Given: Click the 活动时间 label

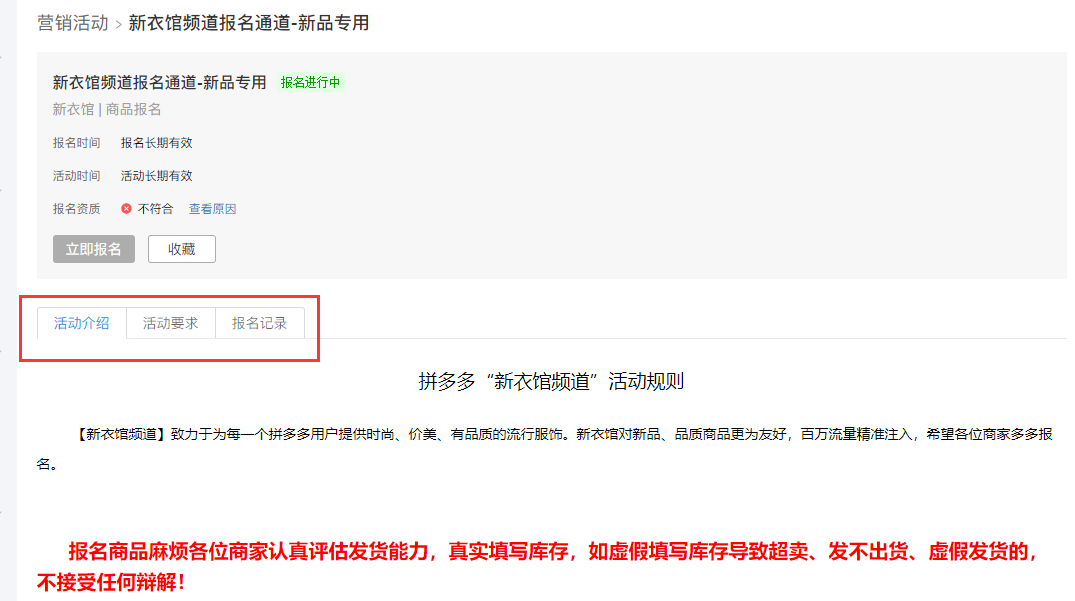Looking at the screenshot, I should [77, 175].
